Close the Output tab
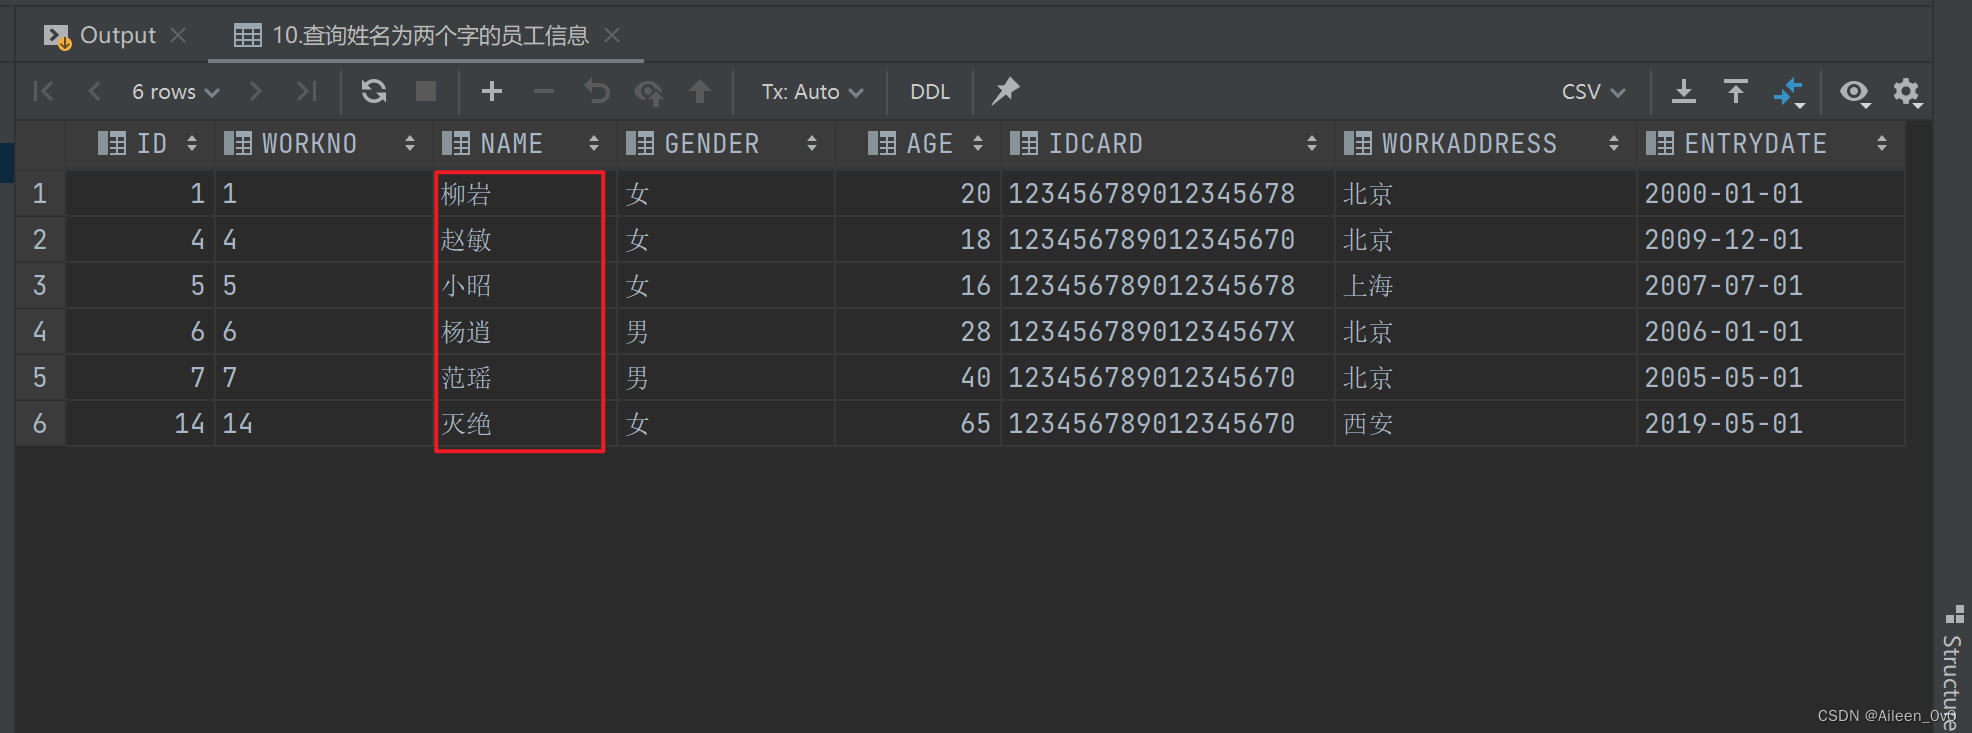 178,35
